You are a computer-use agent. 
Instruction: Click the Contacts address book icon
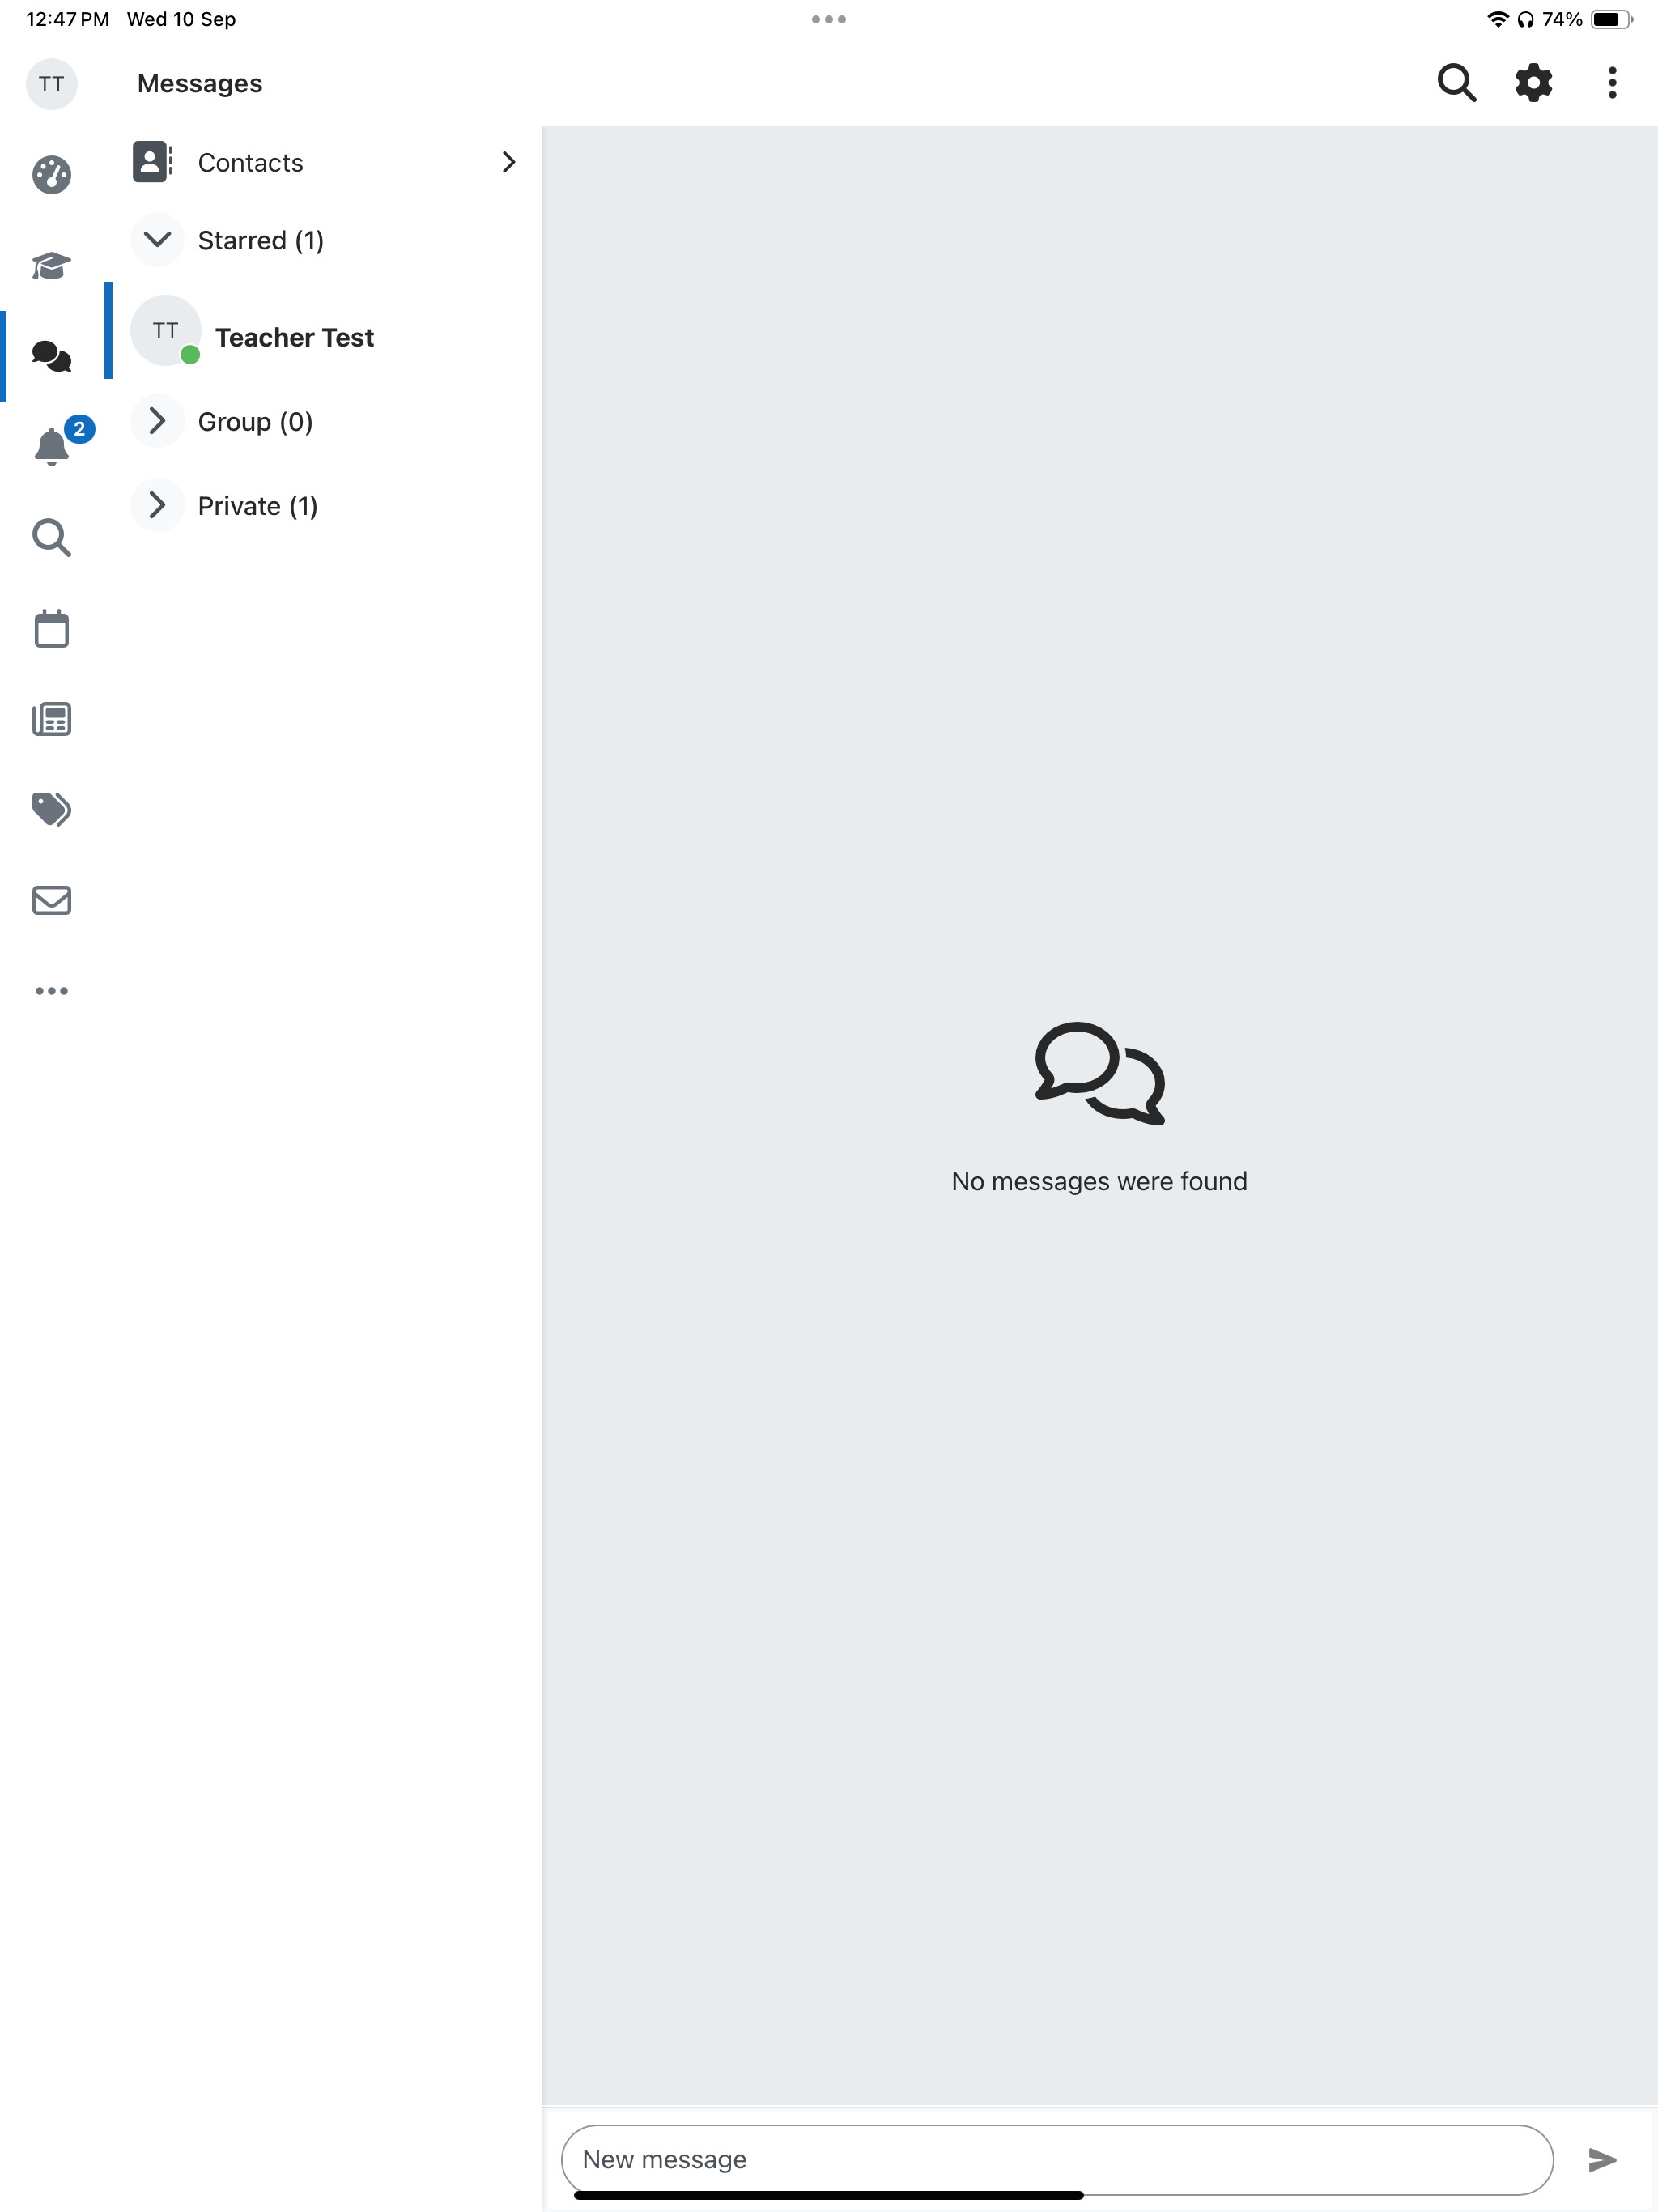tap(152, 161)
